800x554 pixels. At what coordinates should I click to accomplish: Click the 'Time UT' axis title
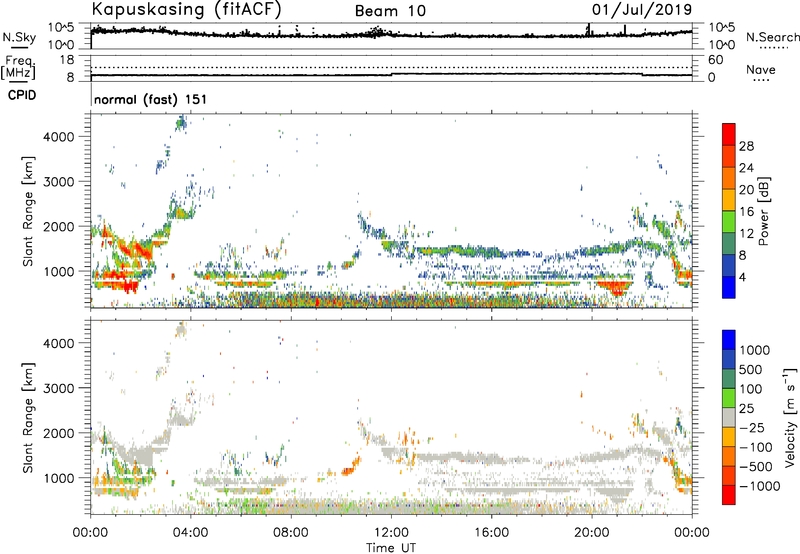[391, 548]
